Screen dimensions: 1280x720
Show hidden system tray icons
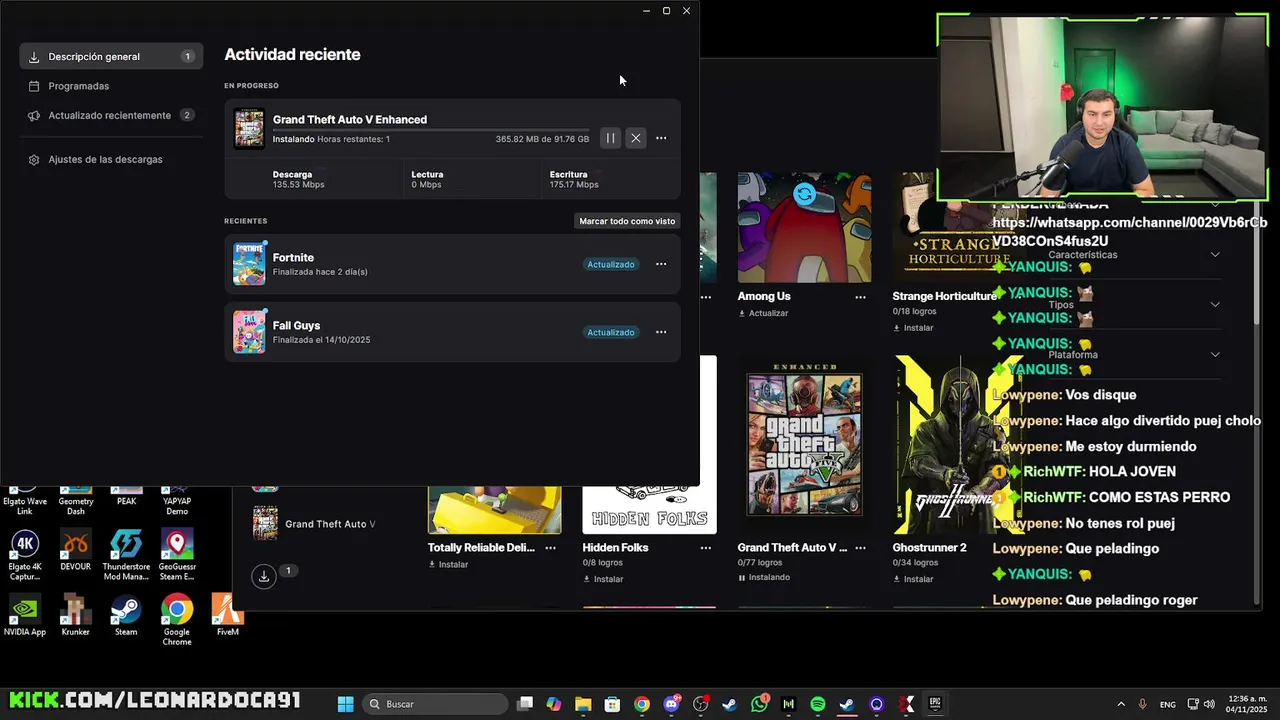(x=1120, y=704)
